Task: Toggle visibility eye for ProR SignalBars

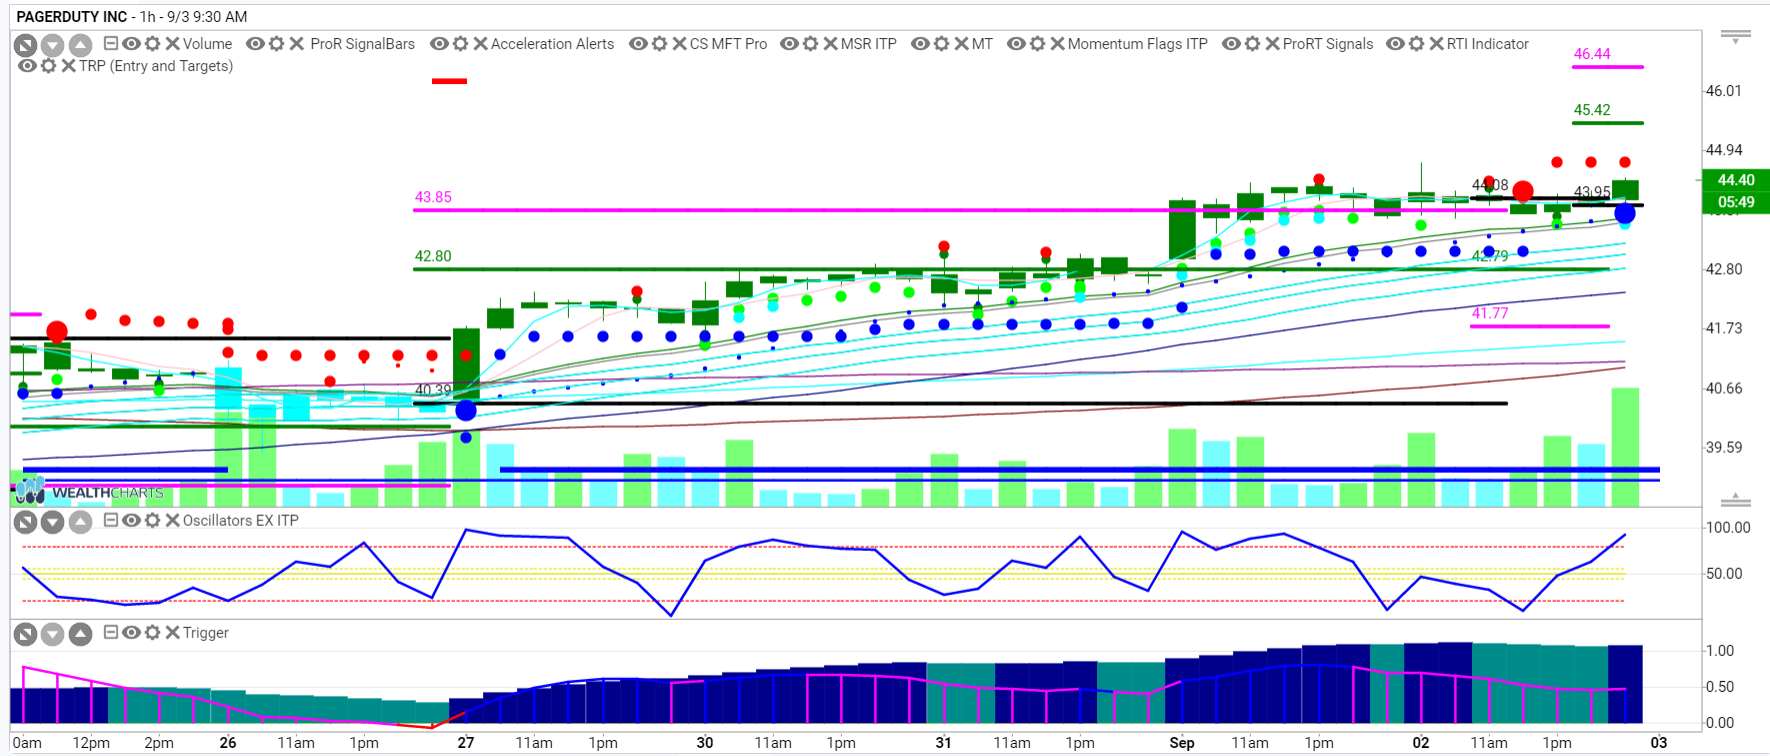Action: click(x=255, y=44)
